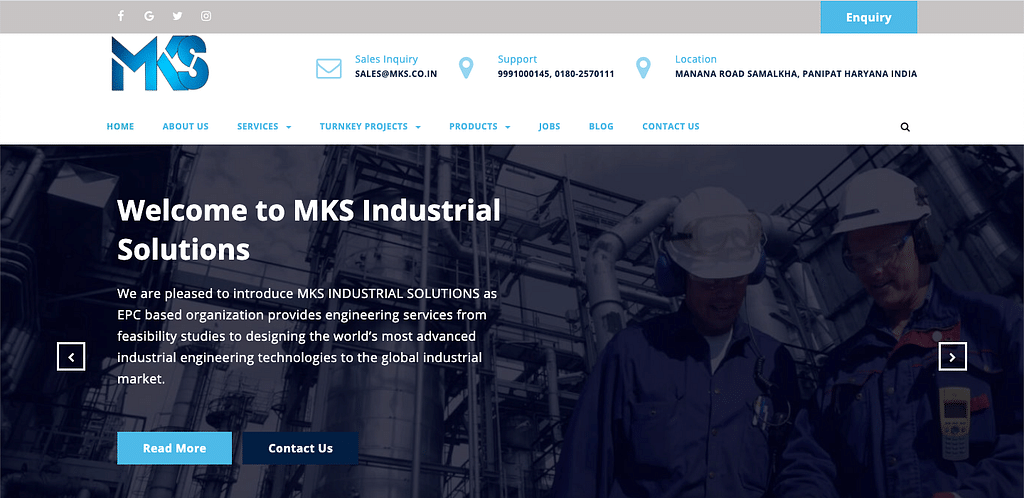The image size is (1024, 498).
Task: Open the Jobs menu item
Action: (x=549, y=127)
